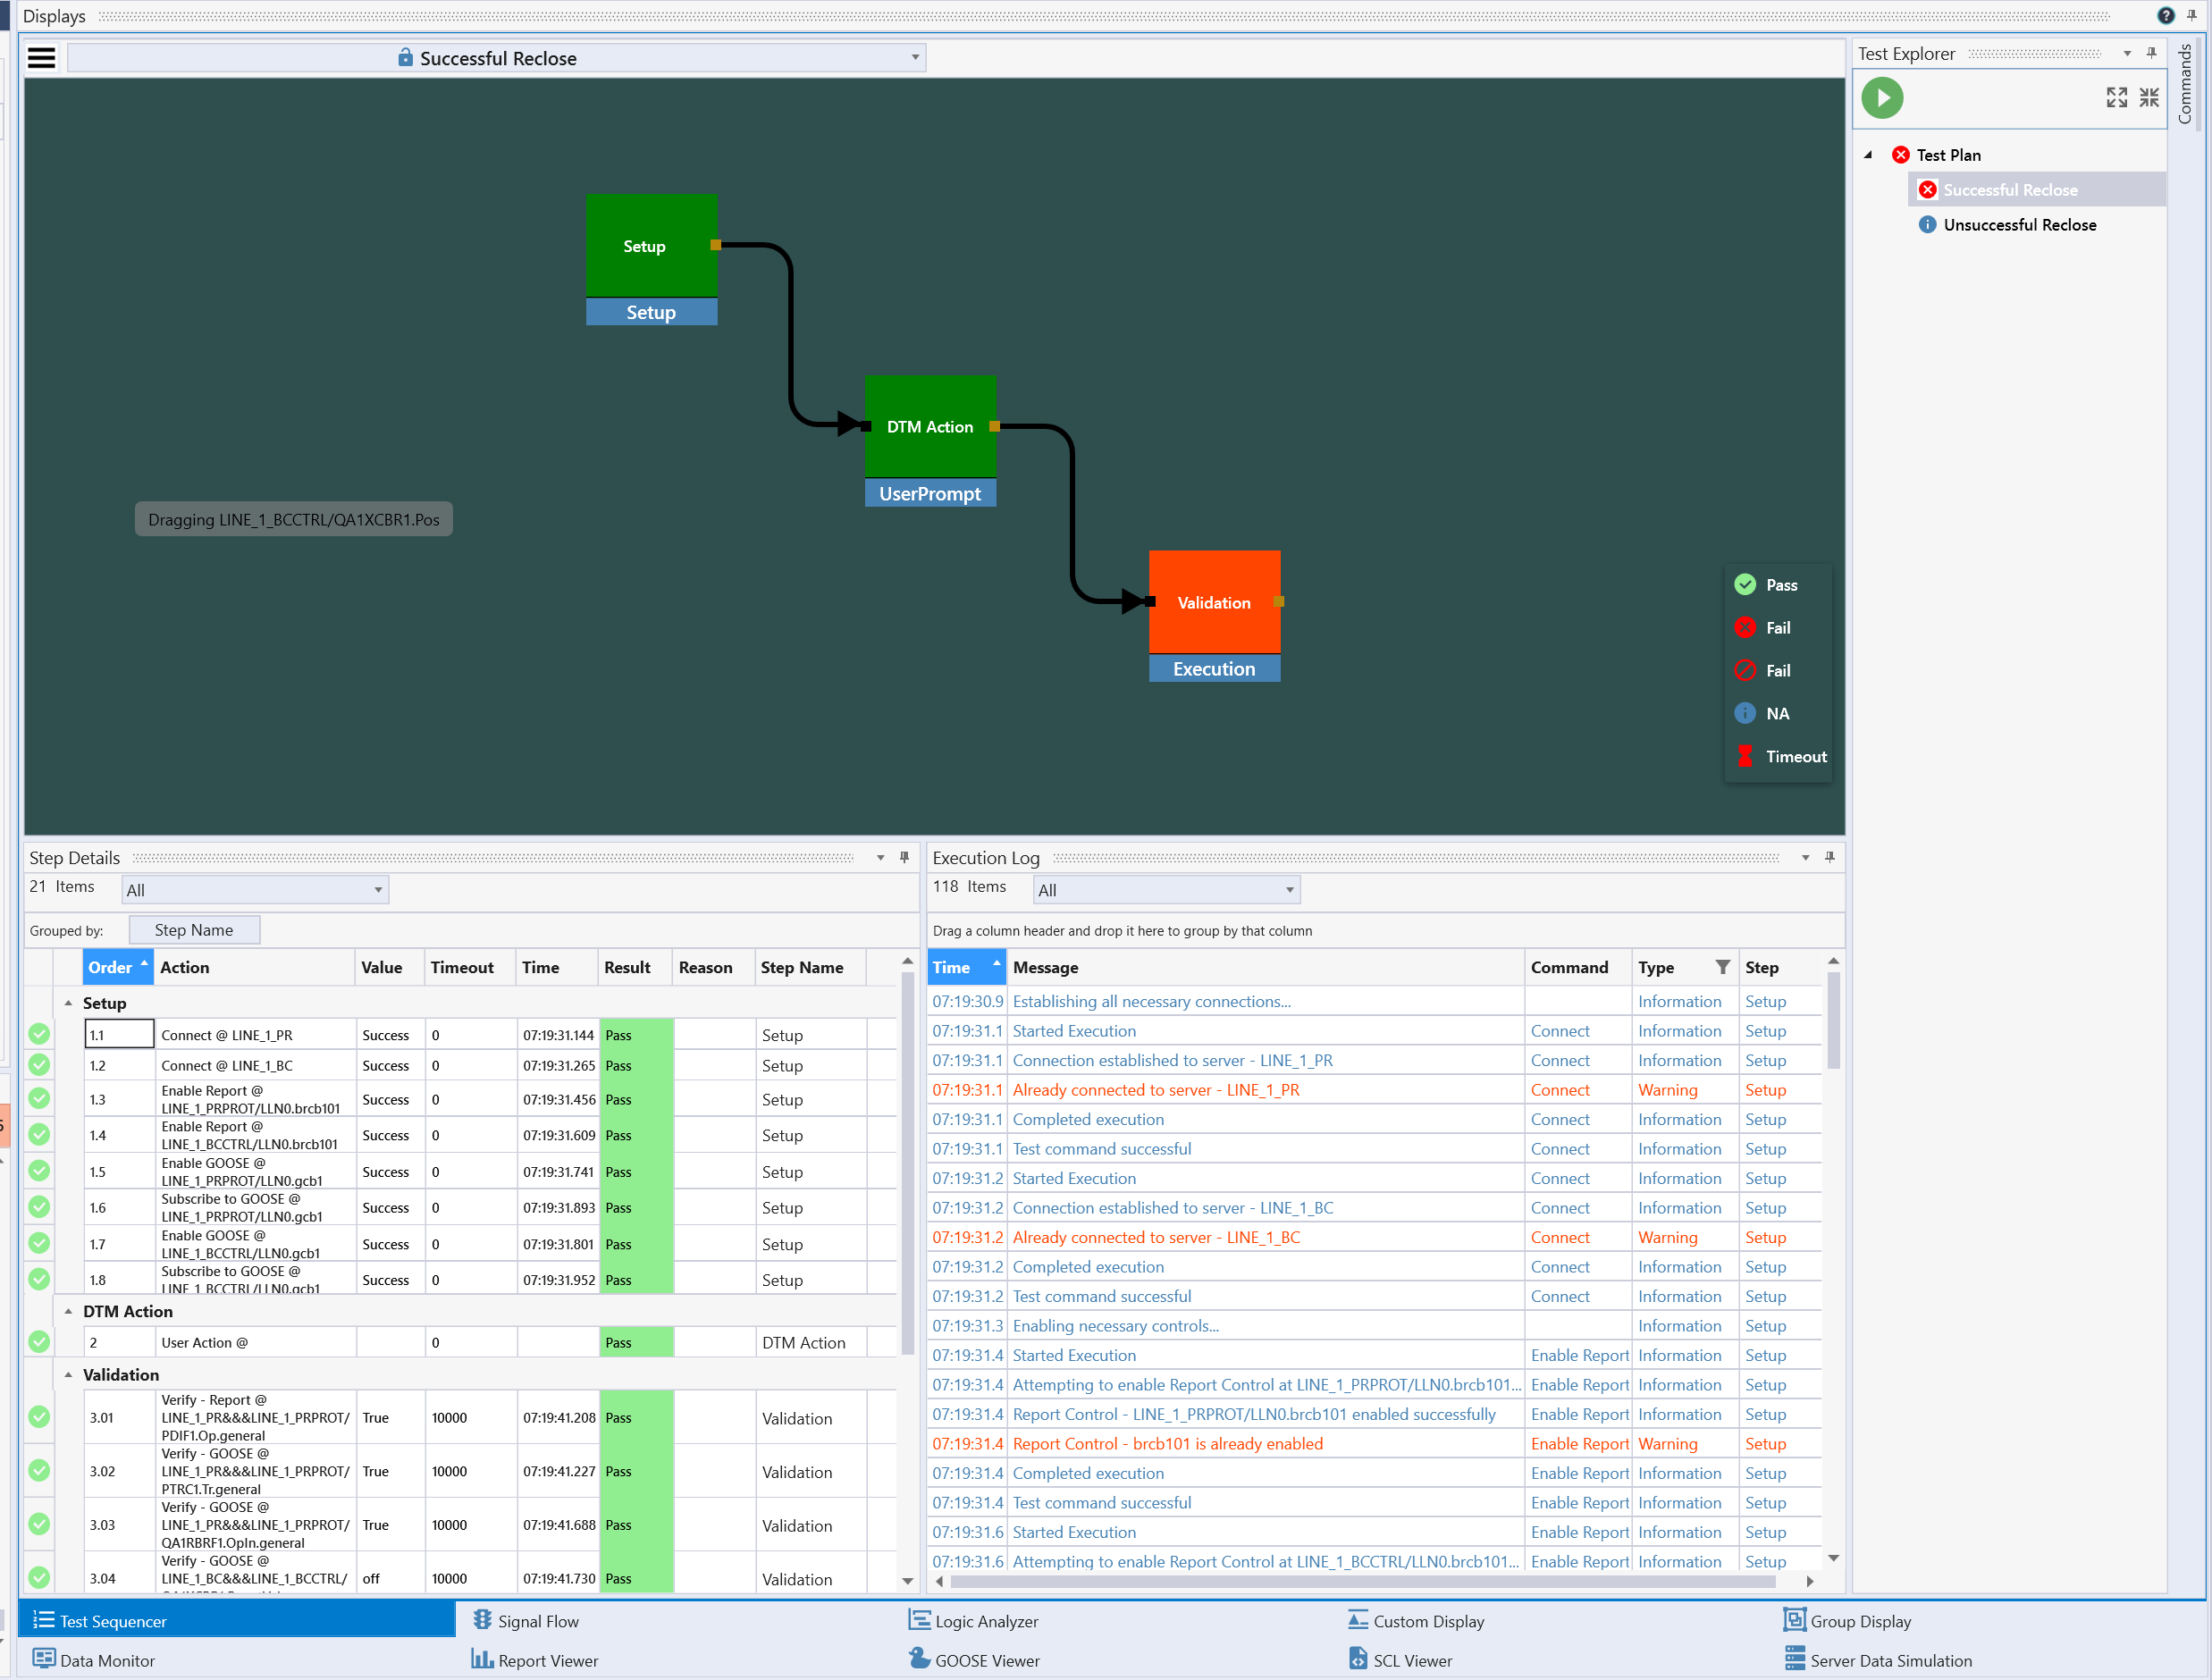
Task: Run the test plan in Test Explorer
Action: point(1884,98)
